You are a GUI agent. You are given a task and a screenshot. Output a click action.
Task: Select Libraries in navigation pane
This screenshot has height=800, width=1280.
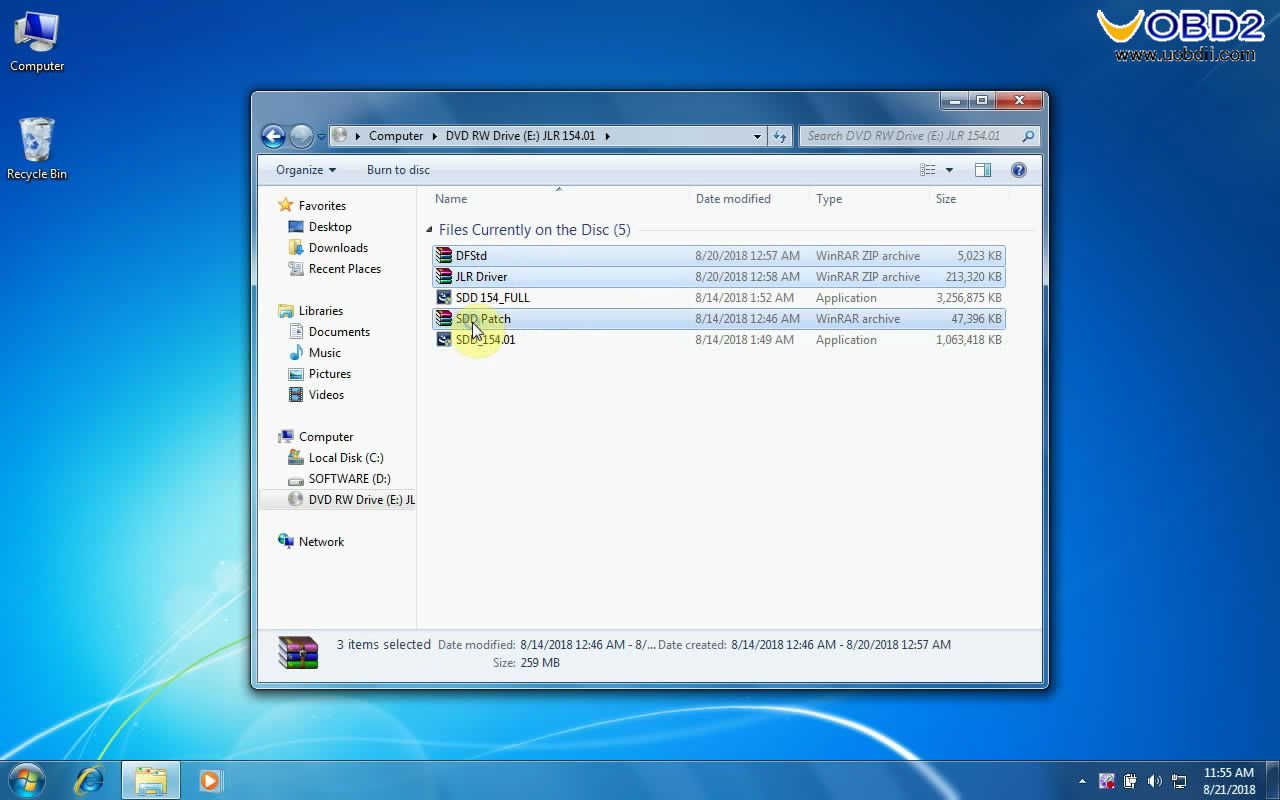320,311
